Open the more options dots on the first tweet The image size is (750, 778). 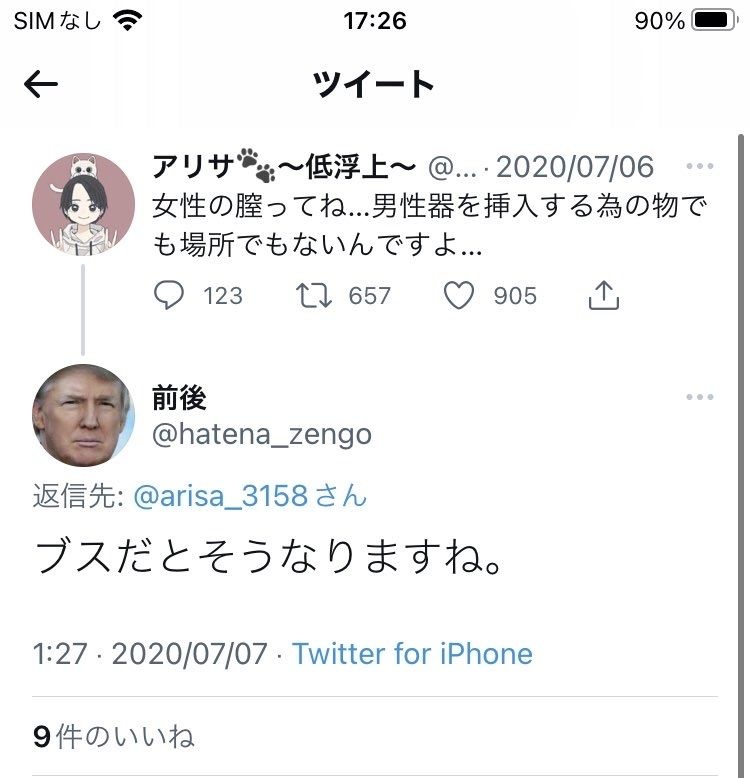(x=699, y=167)
